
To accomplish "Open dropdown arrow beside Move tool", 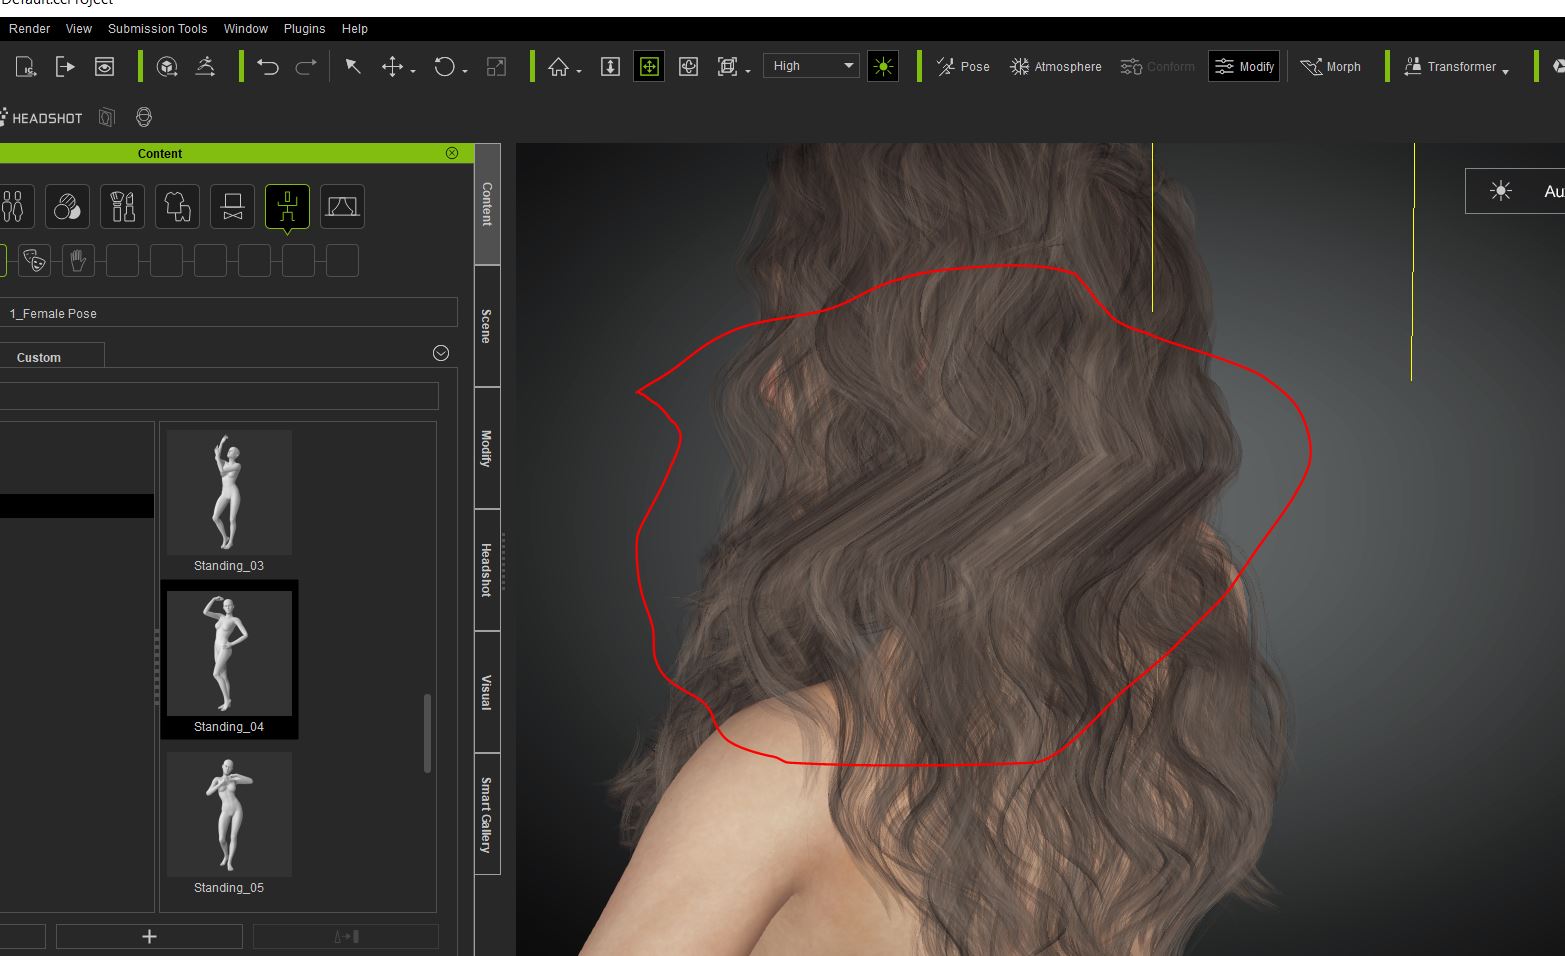I will (413, 71).
